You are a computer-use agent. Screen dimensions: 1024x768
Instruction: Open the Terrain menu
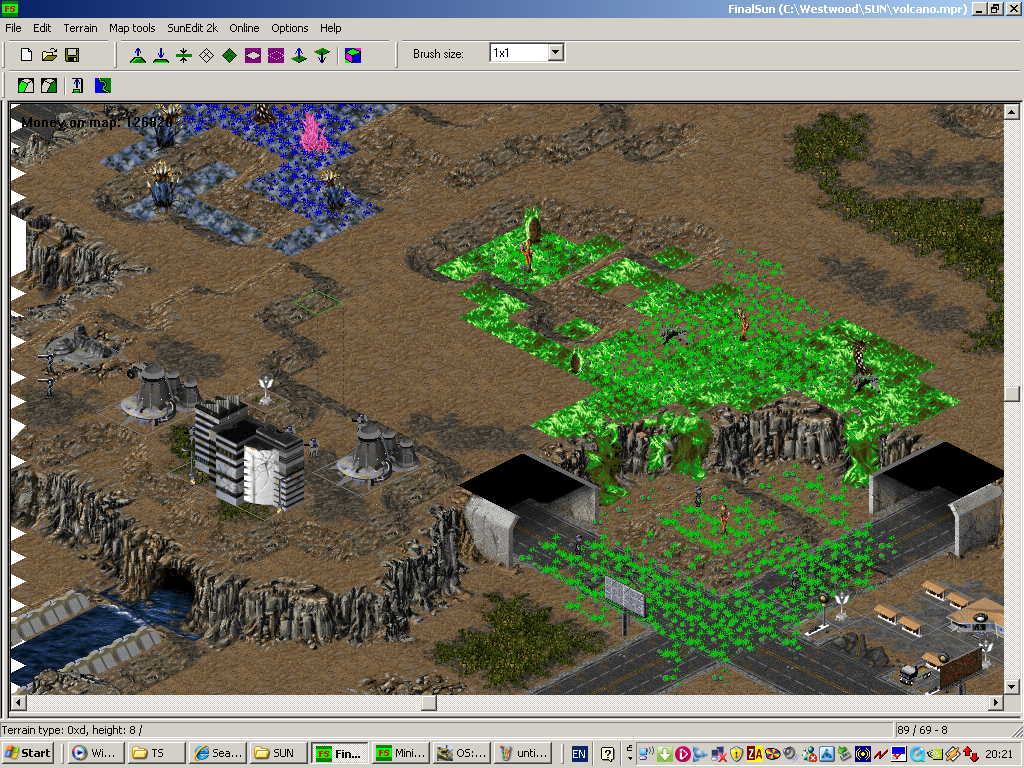(80, 28)
